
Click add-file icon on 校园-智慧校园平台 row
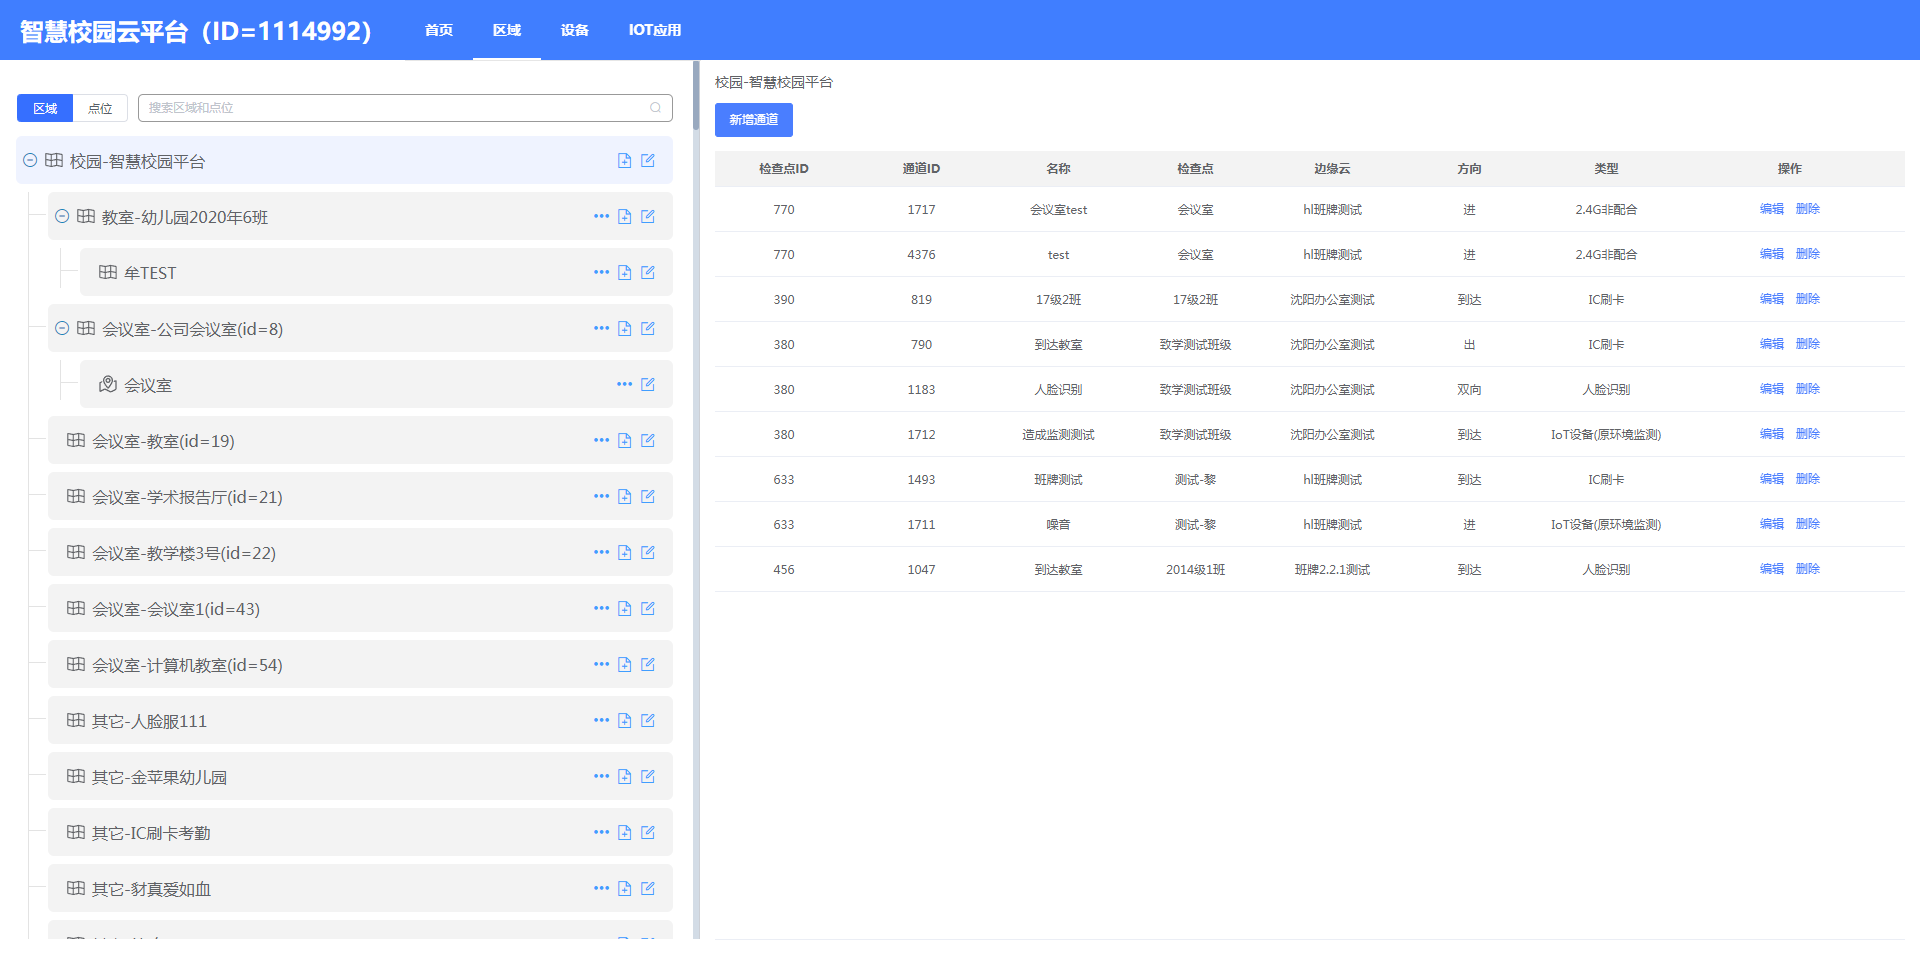(x=624, y=161)
